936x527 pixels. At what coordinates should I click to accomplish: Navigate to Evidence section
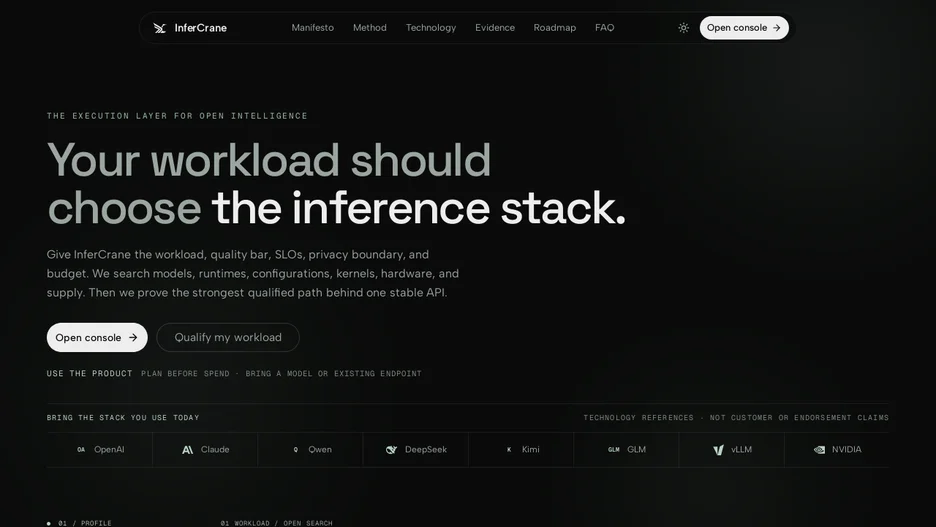494,28
